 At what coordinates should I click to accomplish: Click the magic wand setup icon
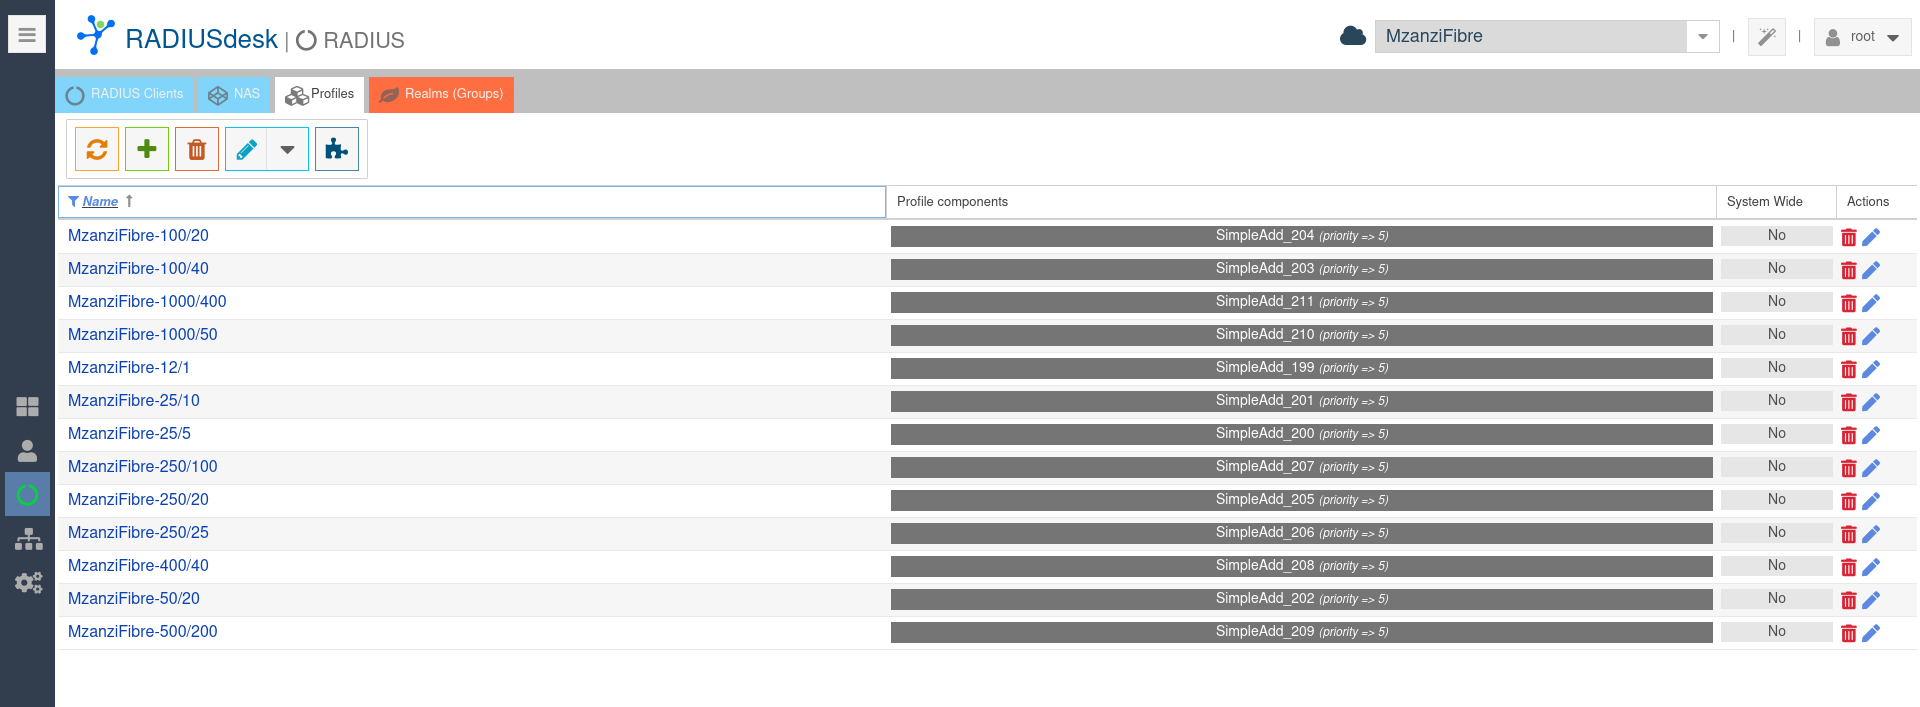[x=1767, y=37]
